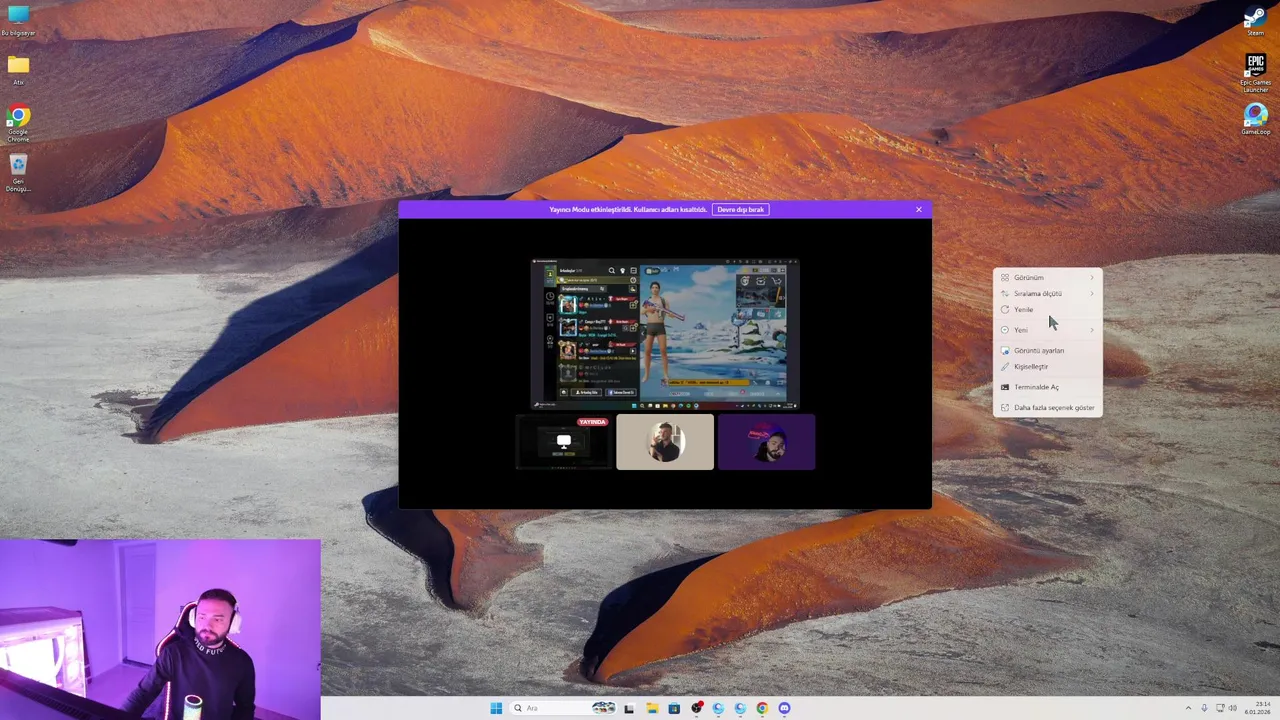
Task: Click the taskbar Ara search box
Action: 562,708
